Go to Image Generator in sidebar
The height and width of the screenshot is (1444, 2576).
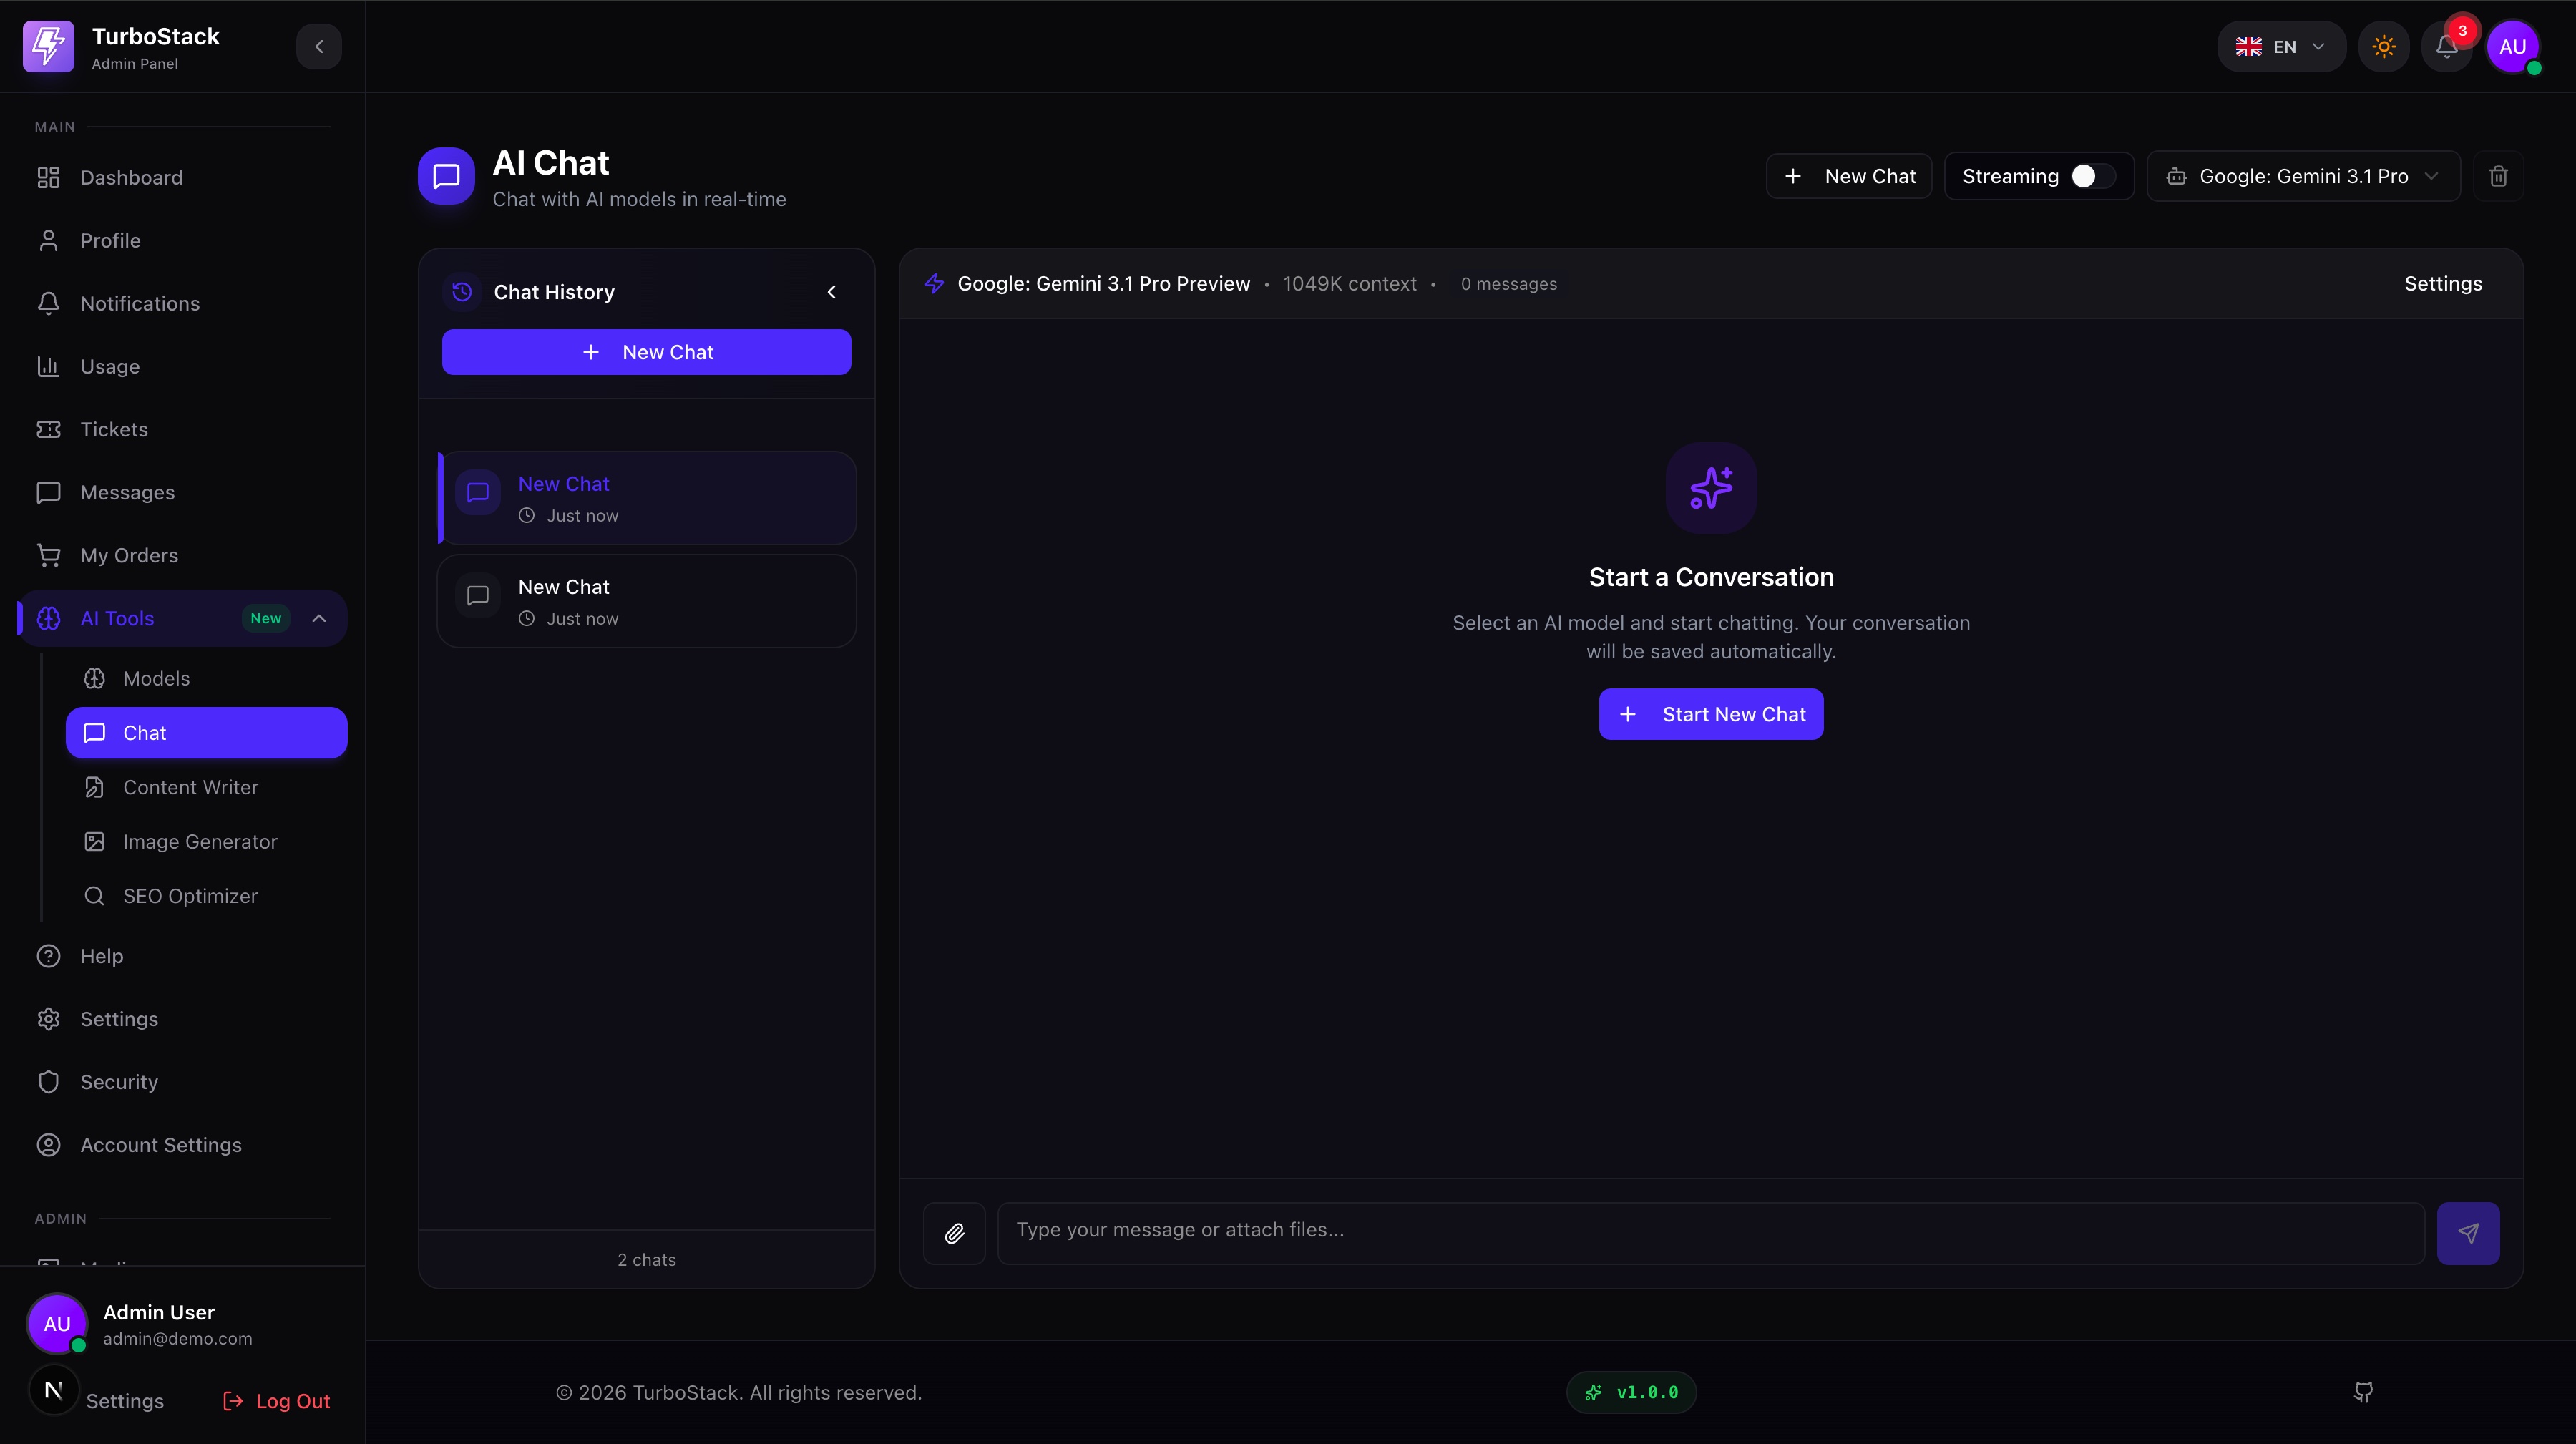coord(200,842)
